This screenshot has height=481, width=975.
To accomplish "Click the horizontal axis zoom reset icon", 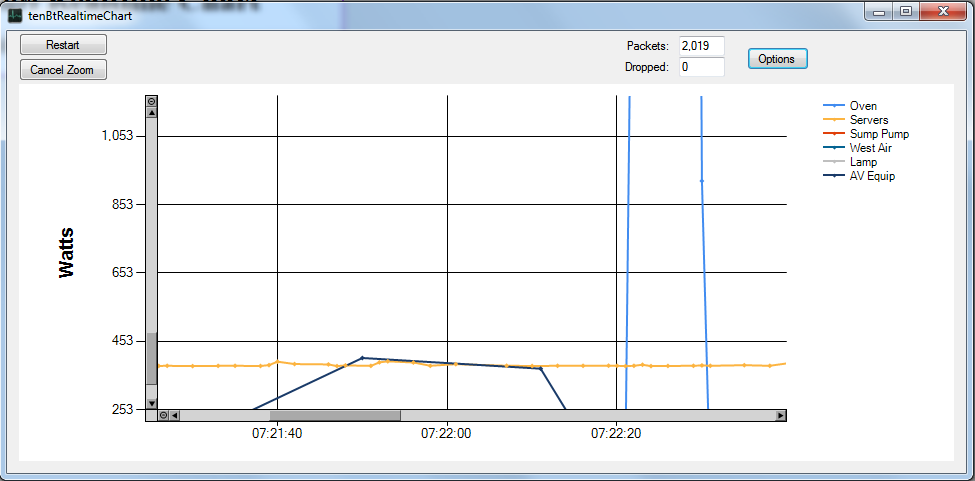I will click(163, 415).
